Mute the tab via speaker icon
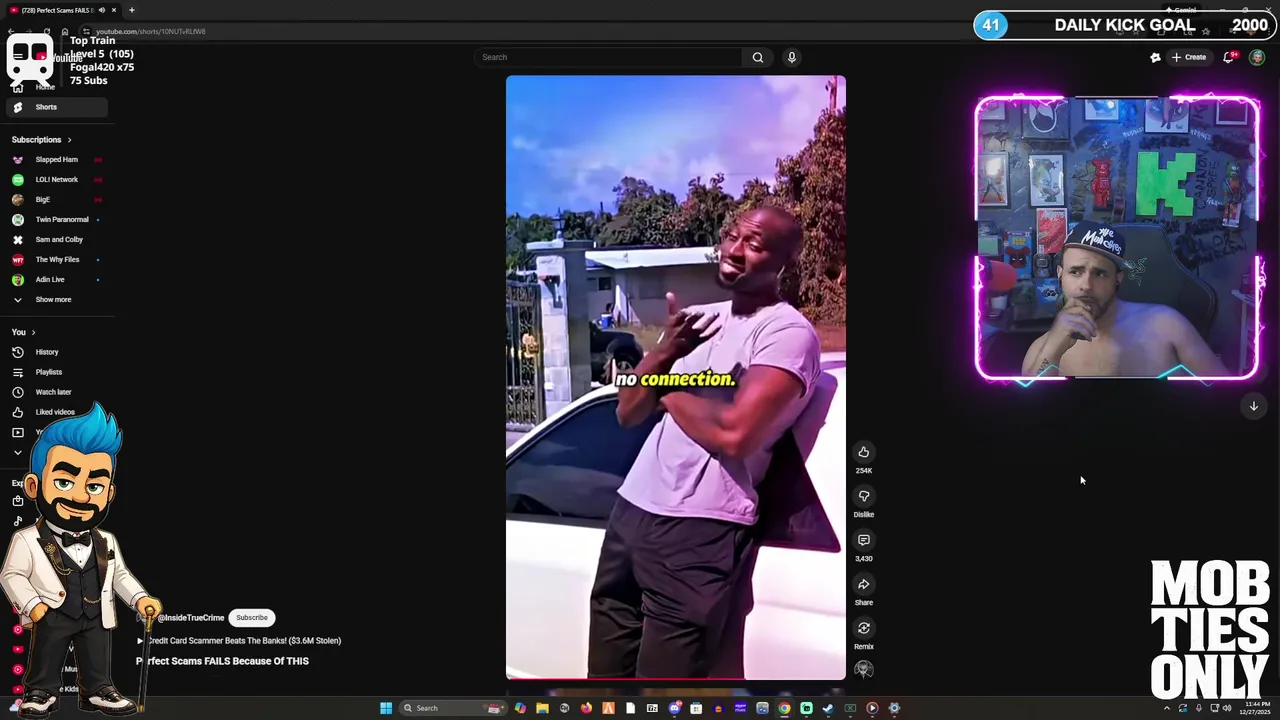The image size is (1280, 720). [102, 10]
